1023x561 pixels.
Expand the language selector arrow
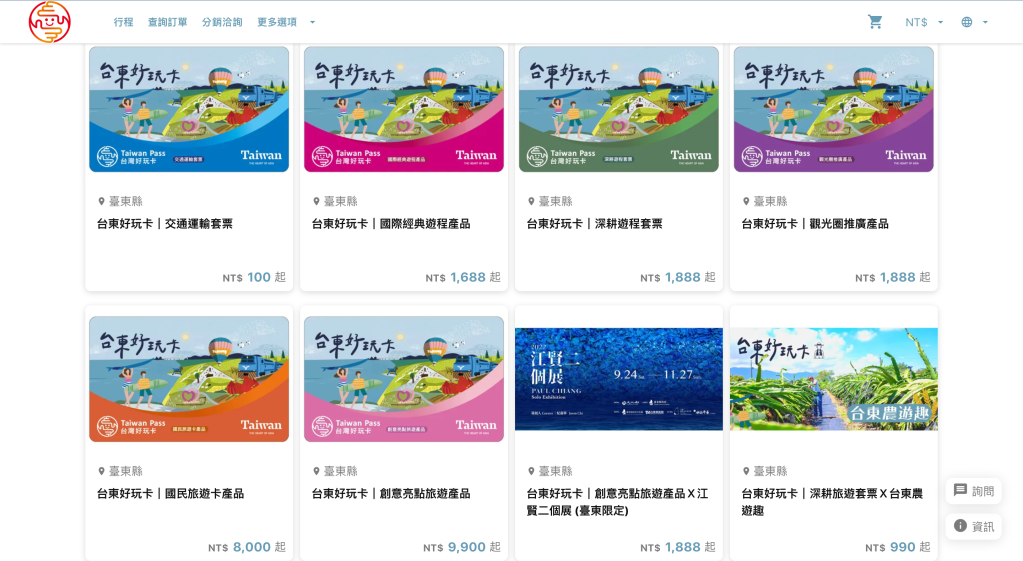[985, 22]
